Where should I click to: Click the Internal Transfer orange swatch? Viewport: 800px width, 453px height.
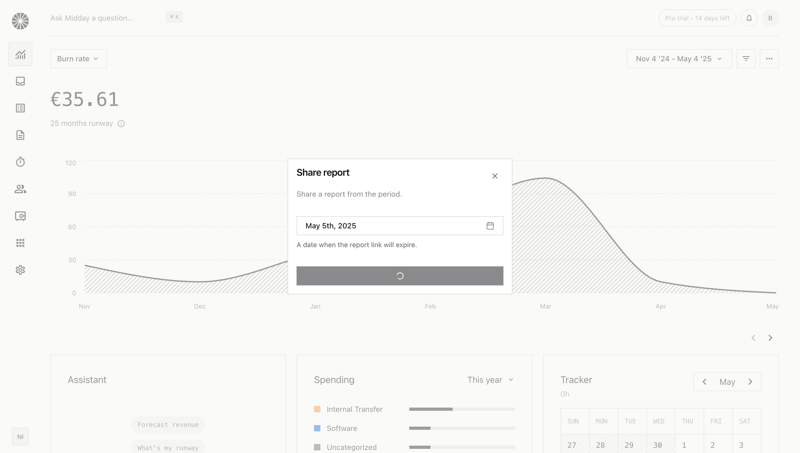tap(317, 409)
